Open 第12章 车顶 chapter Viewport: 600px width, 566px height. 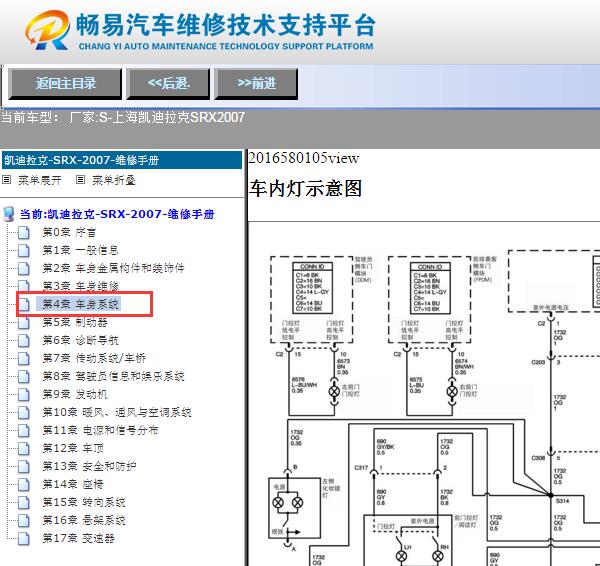[73, 448]
